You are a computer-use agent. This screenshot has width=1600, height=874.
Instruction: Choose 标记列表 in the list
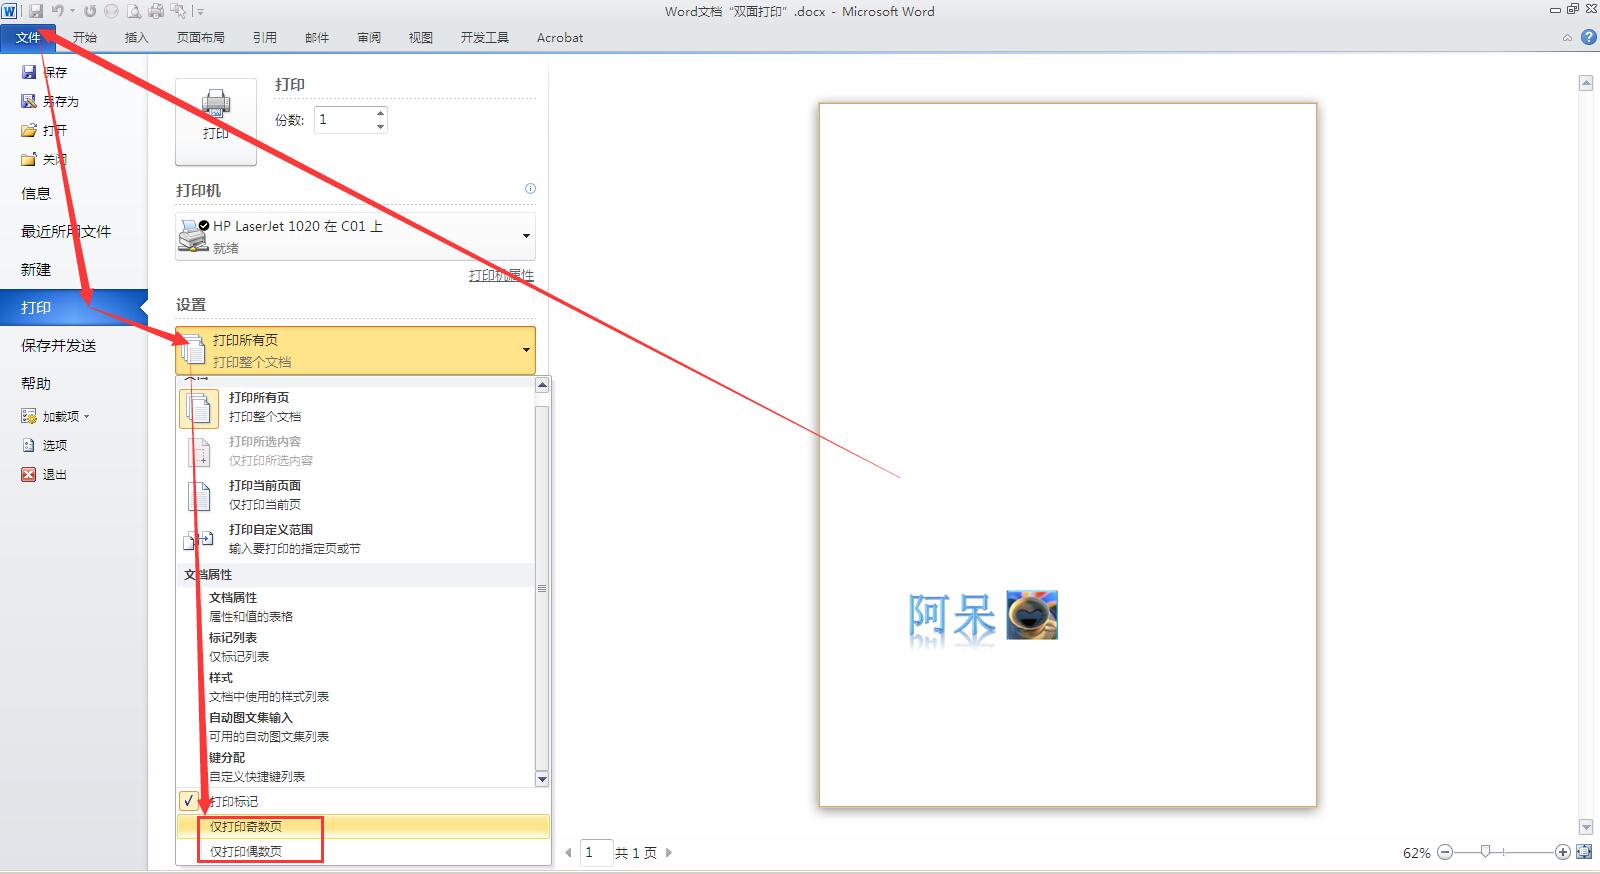pos(355,647)
